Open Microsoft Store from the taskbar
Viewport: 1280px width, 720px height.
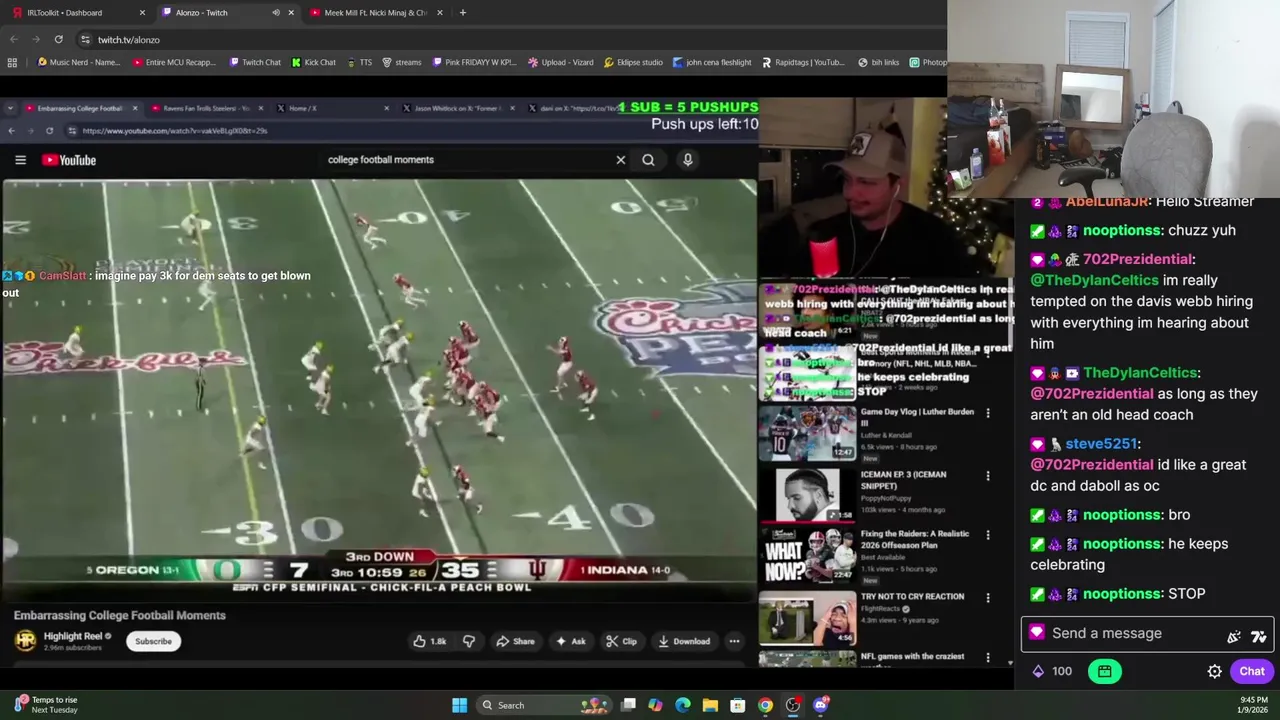coord(738,705)
